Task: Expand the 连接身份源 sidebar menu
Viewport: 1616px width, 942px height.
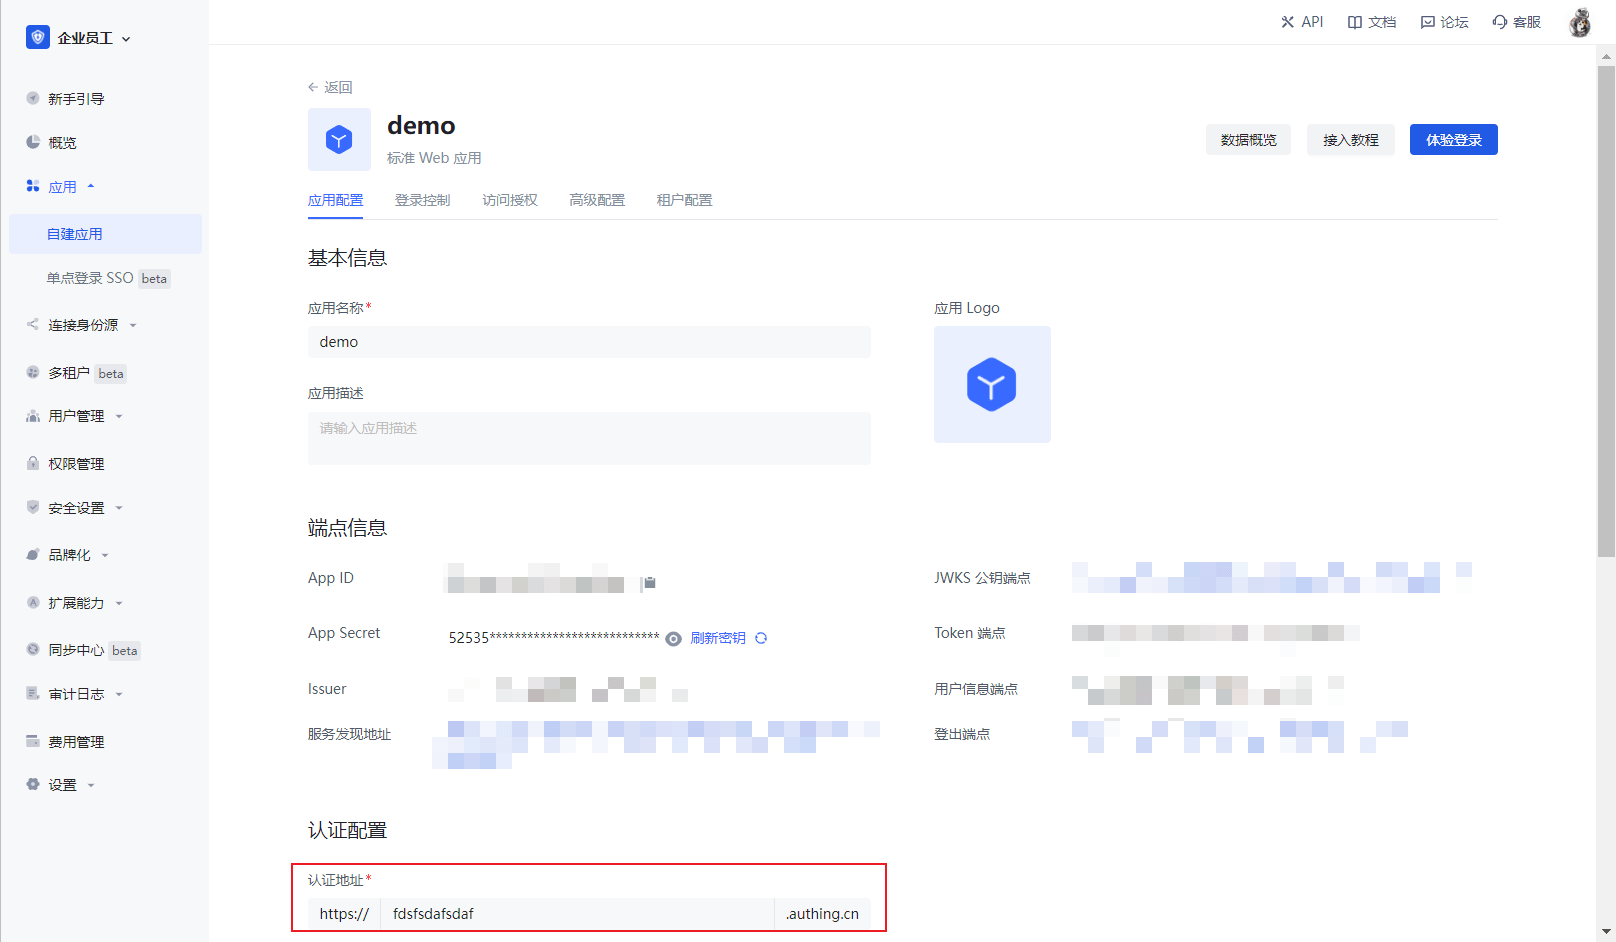Action: 83,325
